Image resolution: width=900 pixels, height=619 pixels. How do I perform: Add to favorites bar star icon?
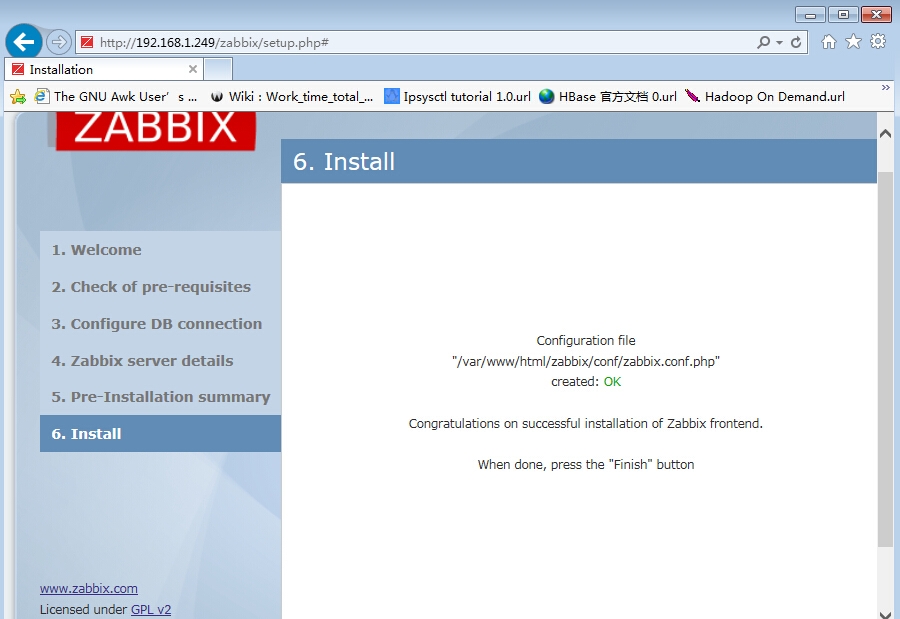(18, 96)
